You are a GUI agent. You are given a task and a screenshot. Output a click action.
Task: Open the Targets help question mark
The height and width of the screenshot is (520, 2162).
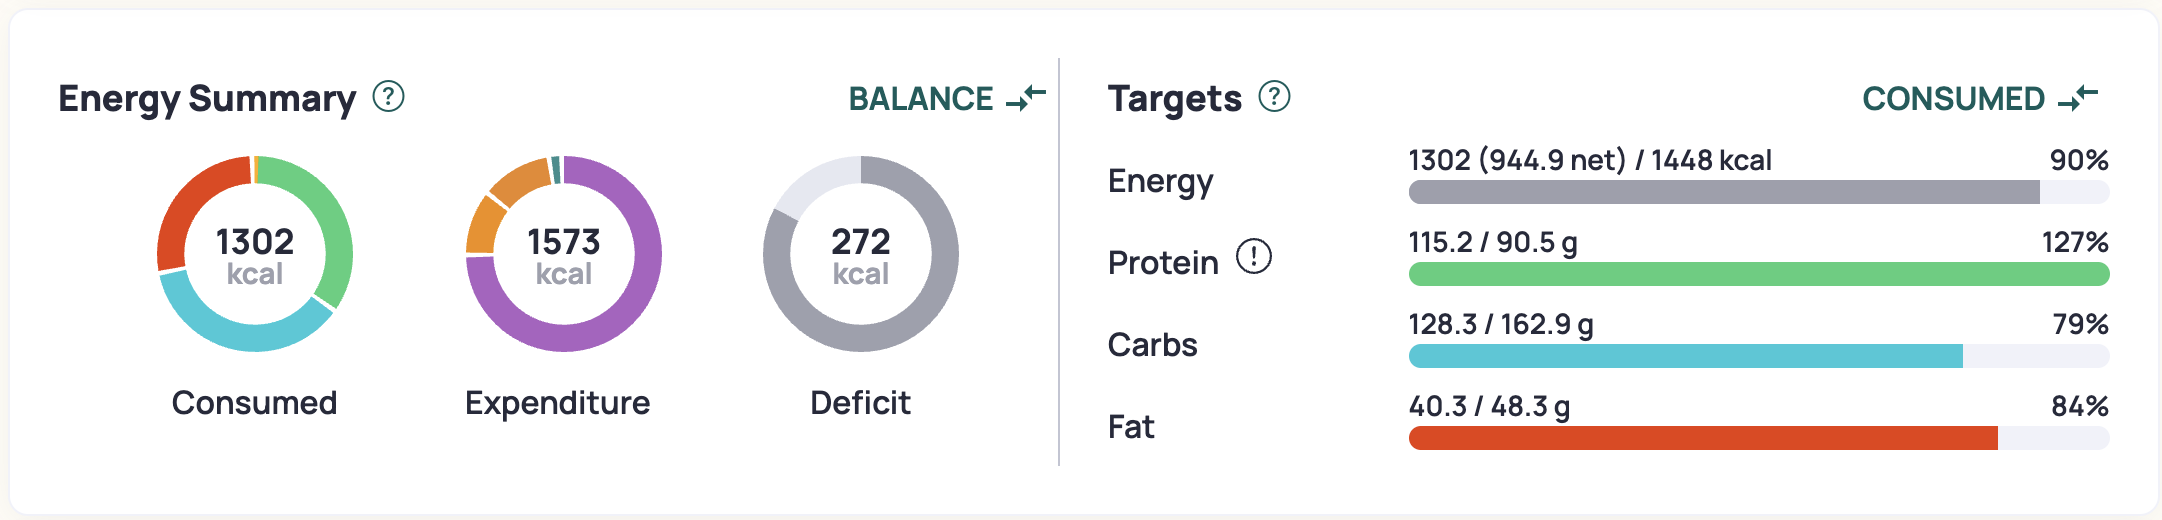tap(1274, 97)
